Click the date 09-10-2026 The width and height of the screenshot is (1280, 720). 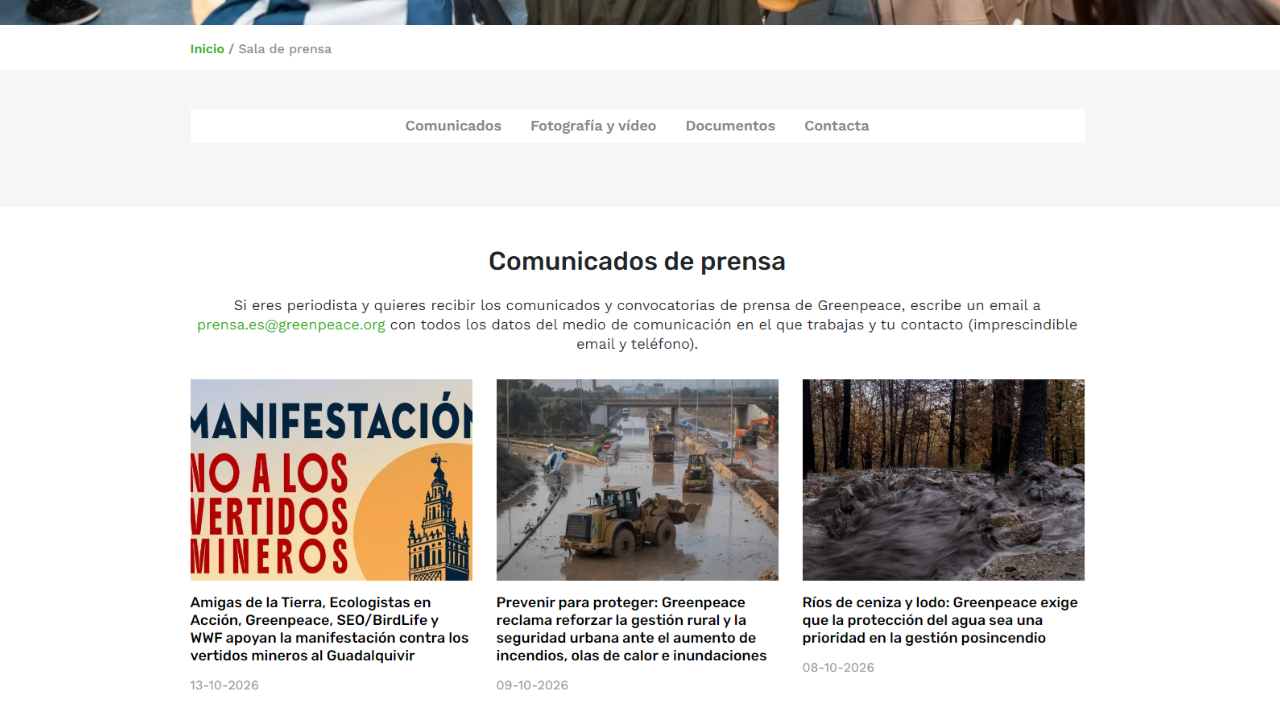[x=532, y=686]
